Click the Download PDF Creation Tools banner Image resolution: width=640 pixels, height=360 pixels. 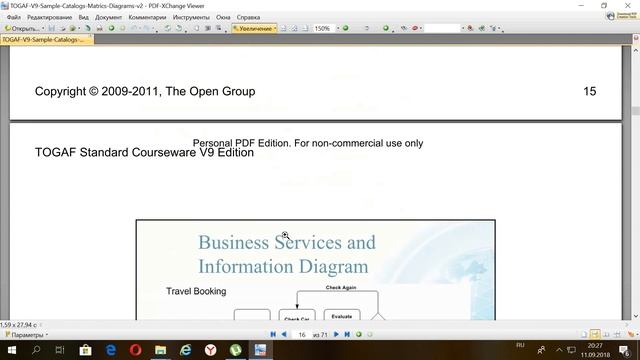point(622,16)
